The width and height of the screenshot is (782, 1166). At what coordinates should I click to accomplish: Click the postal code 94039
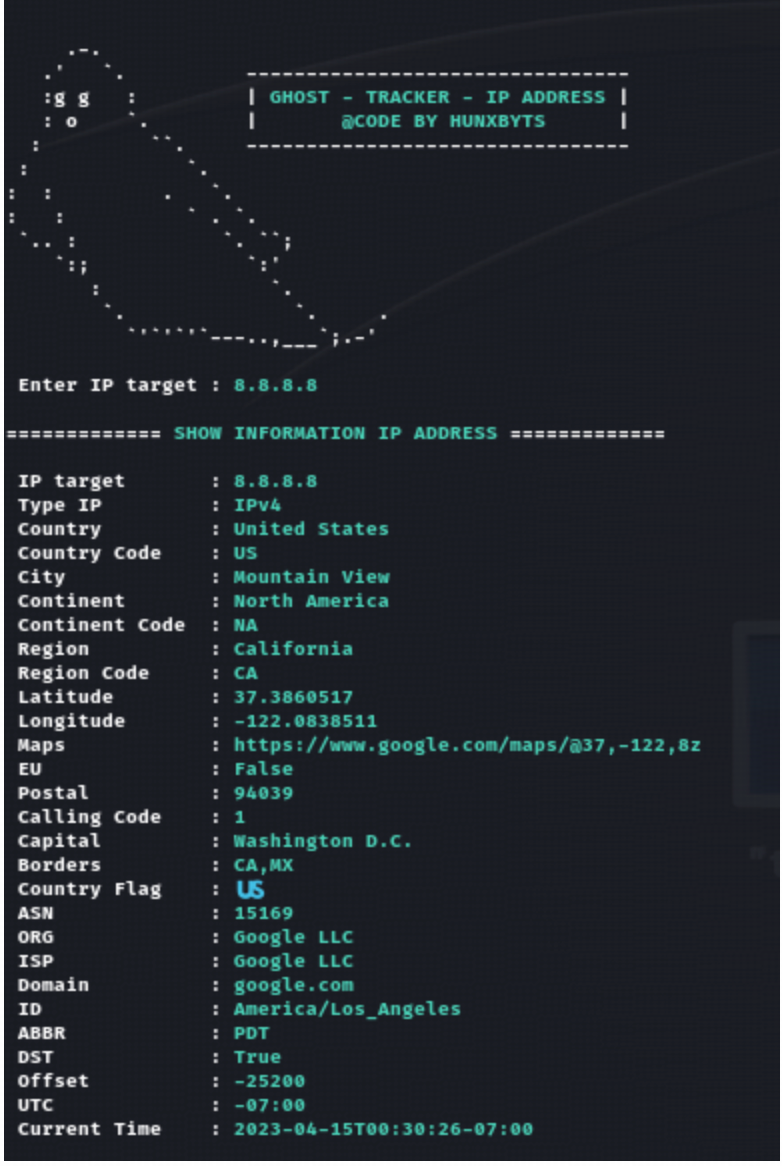click(x=263, y=793)
